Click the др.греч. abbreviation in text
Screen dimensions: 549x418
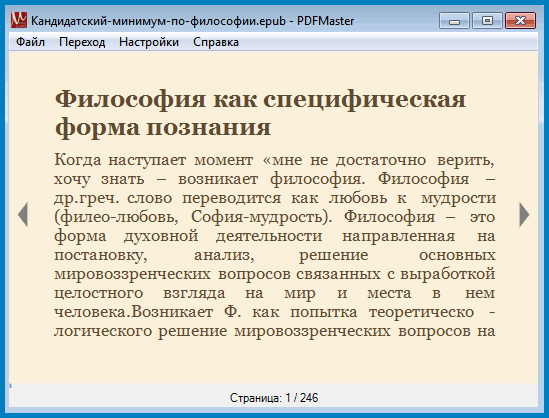point(86,198)
